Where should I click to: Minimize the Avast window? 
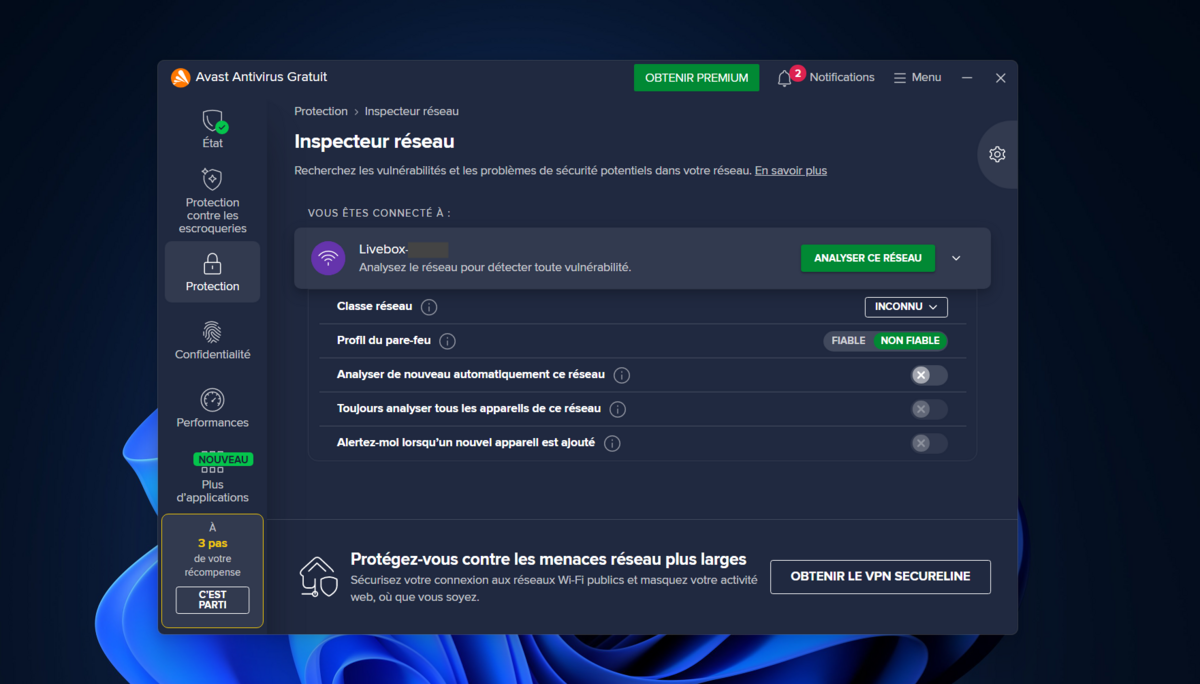tap(967, 78)
